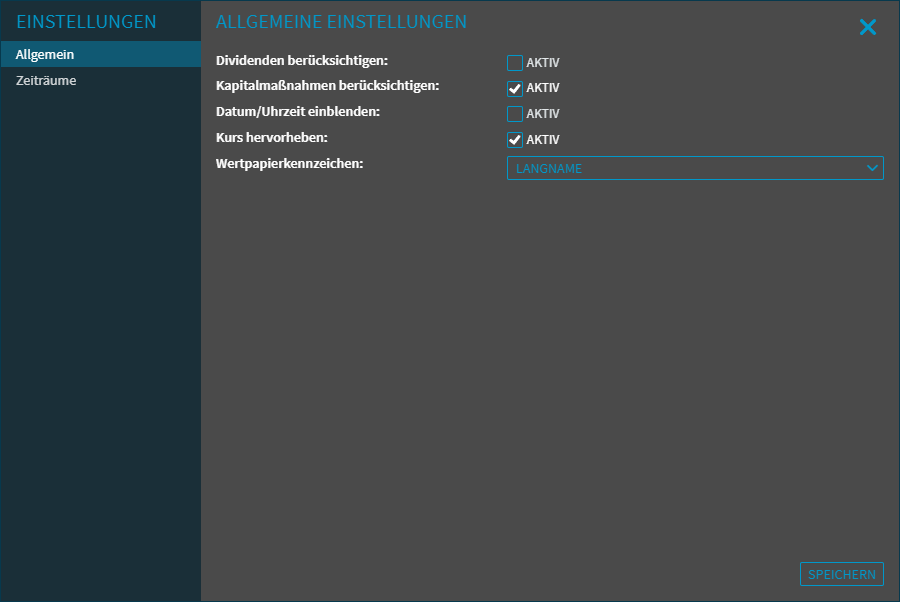The image size is (900, 602).
Task: Click the Wertpapierkennzeichen setting label
Action: pyautogui.click(x=290, y=162)
